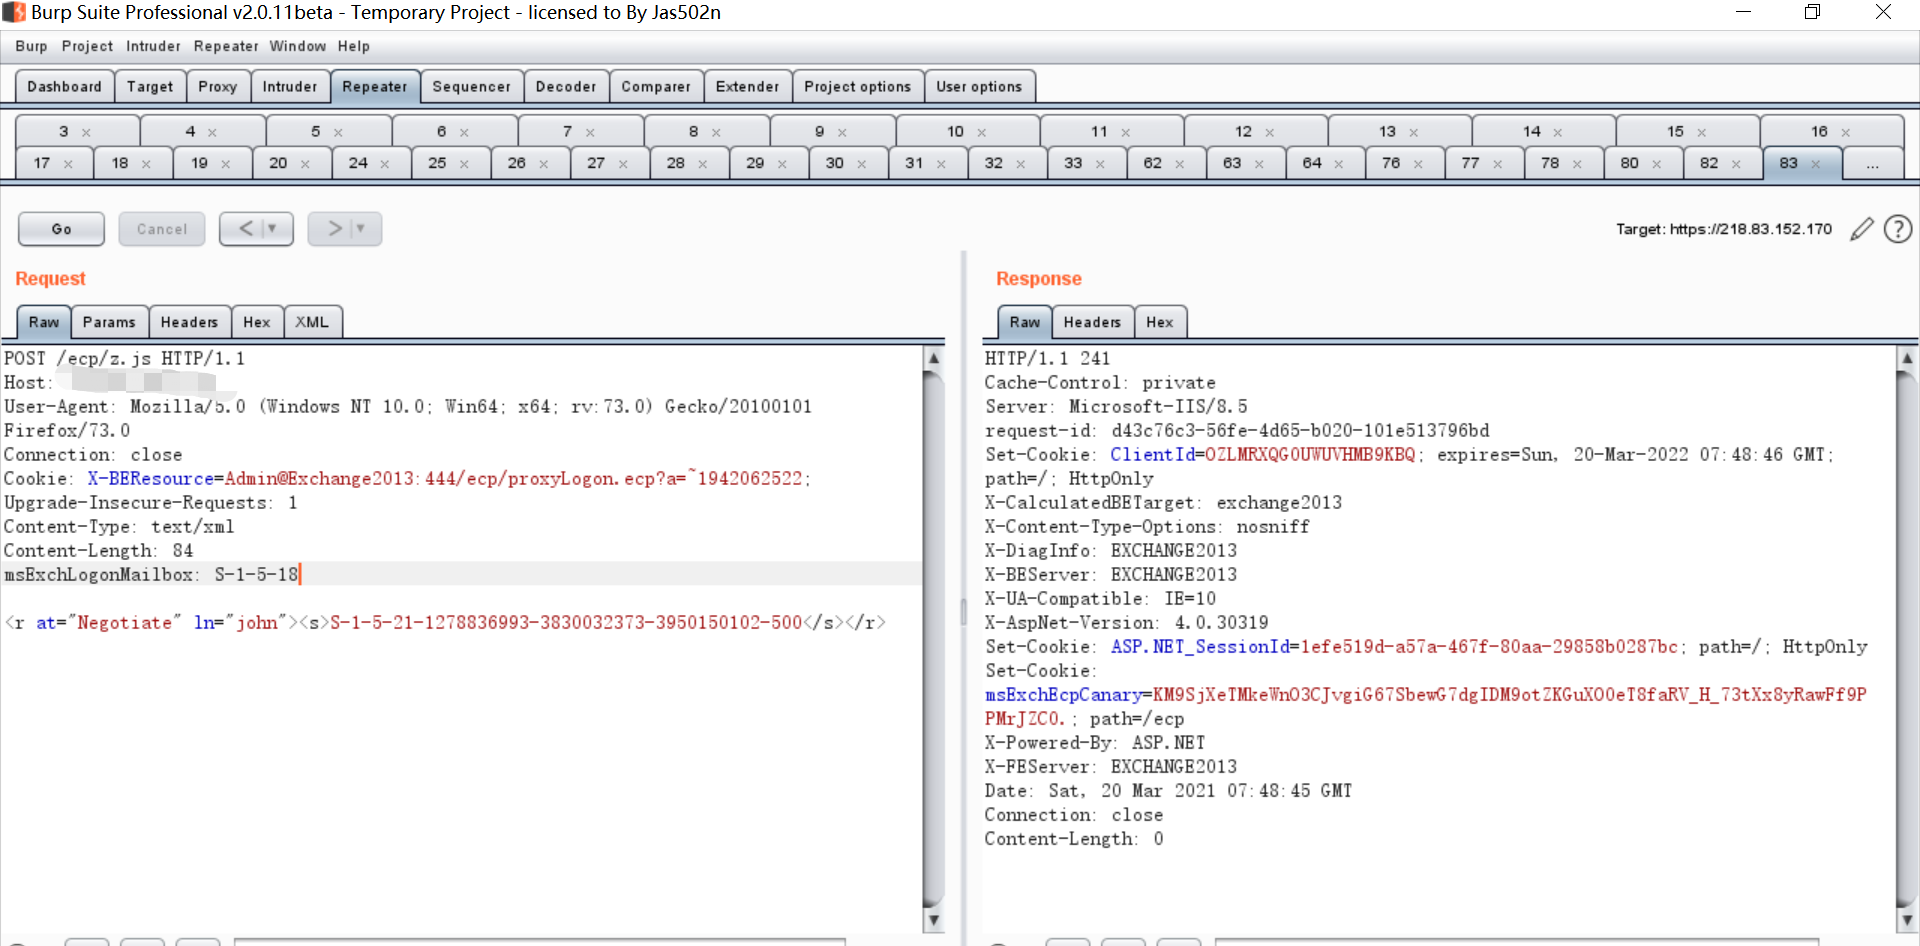Image resolution: width=1920 pixels, height=946 pixels.
Task: Close Repeater tab 24
Action: point(385,164)
